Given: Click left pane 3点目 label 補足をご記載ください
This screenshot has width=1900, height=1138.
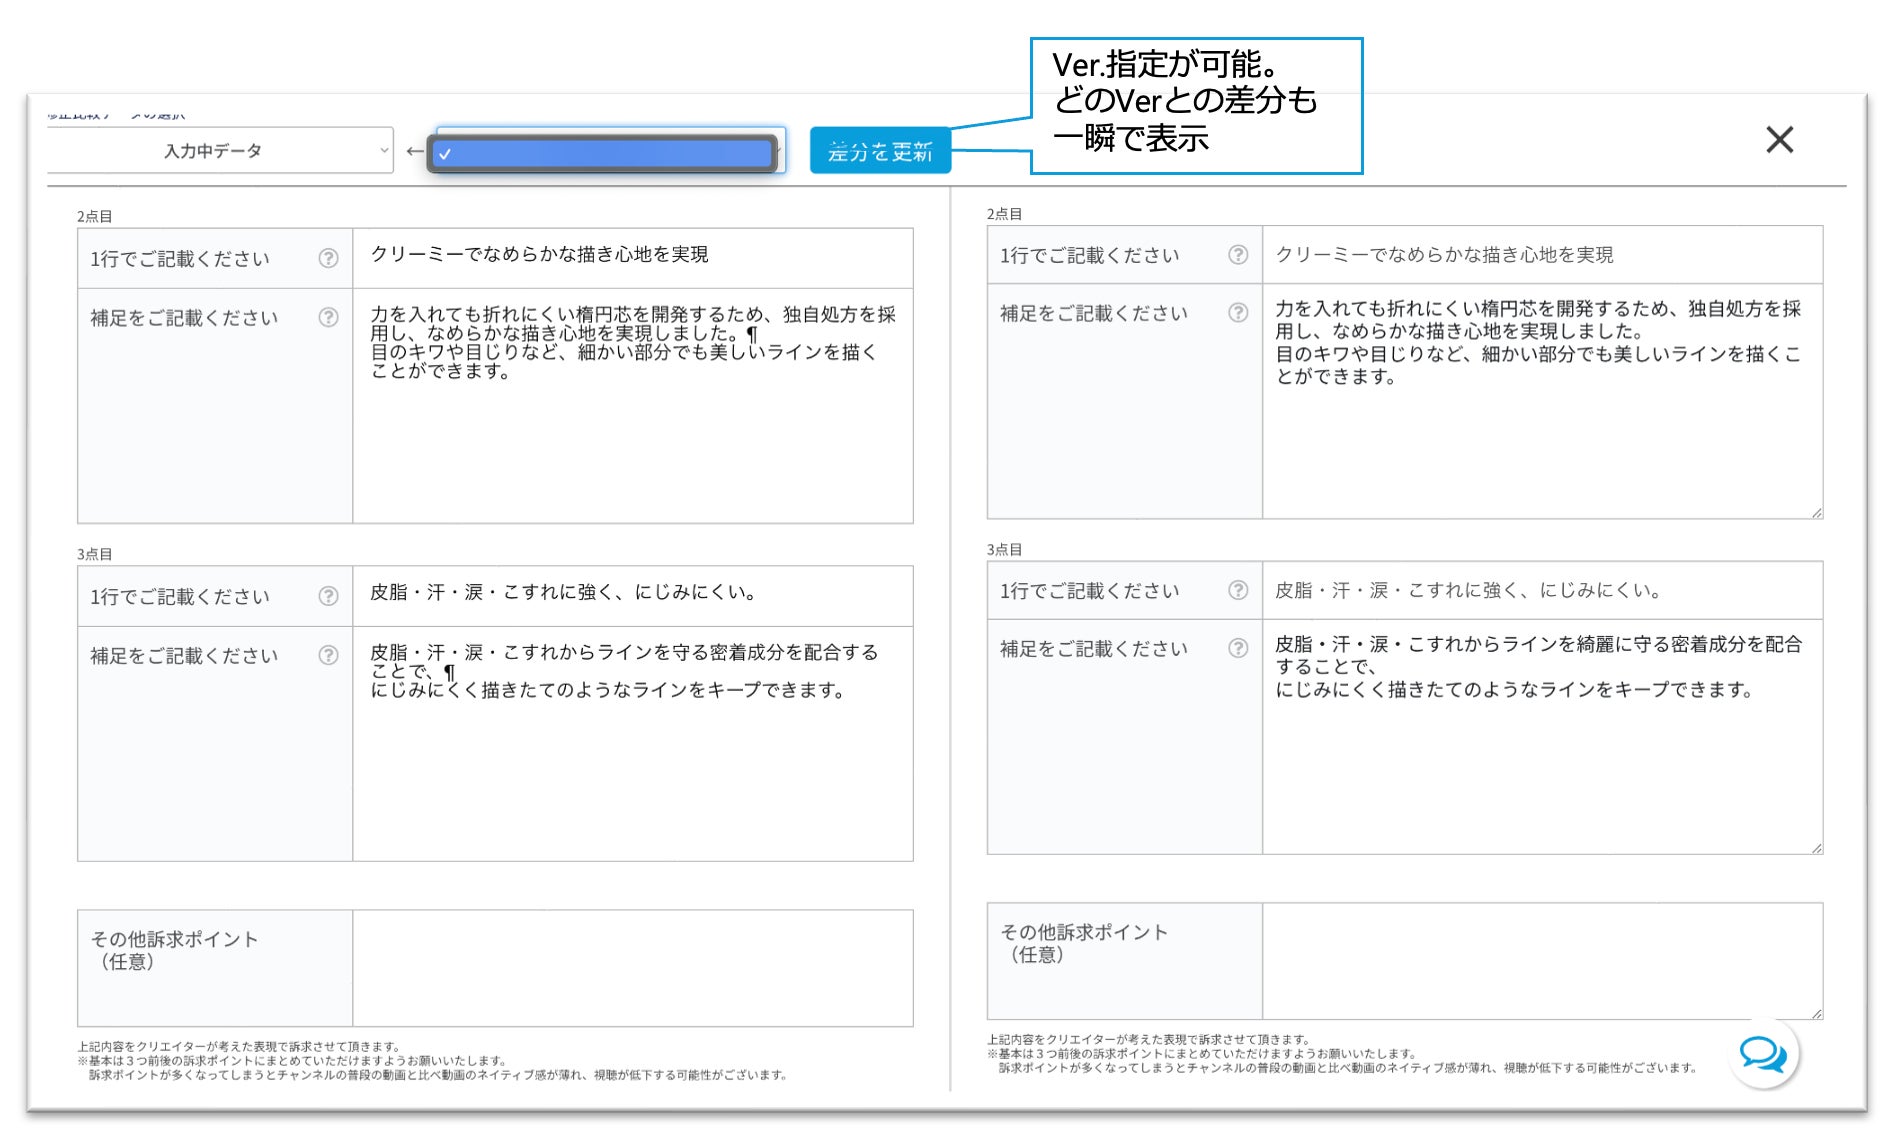Looking at the screenshot, I should pos(184,656).
